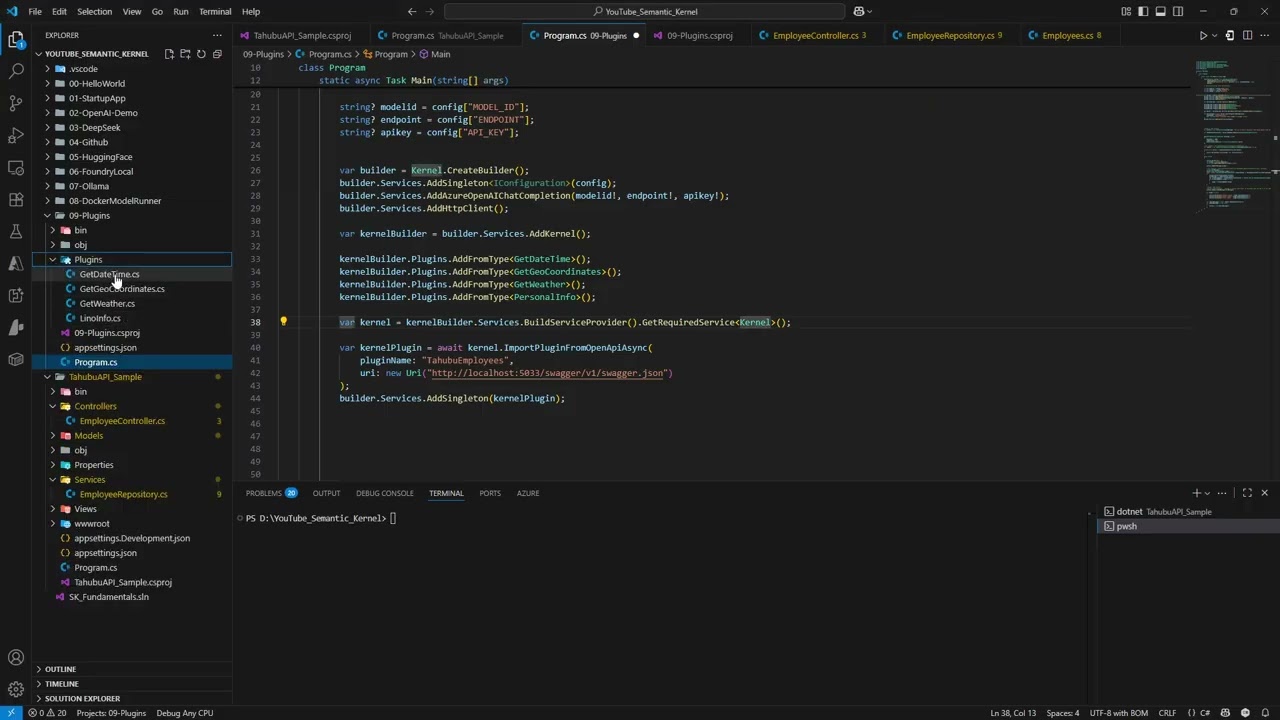Open the Source Control view

click(16, 104)
